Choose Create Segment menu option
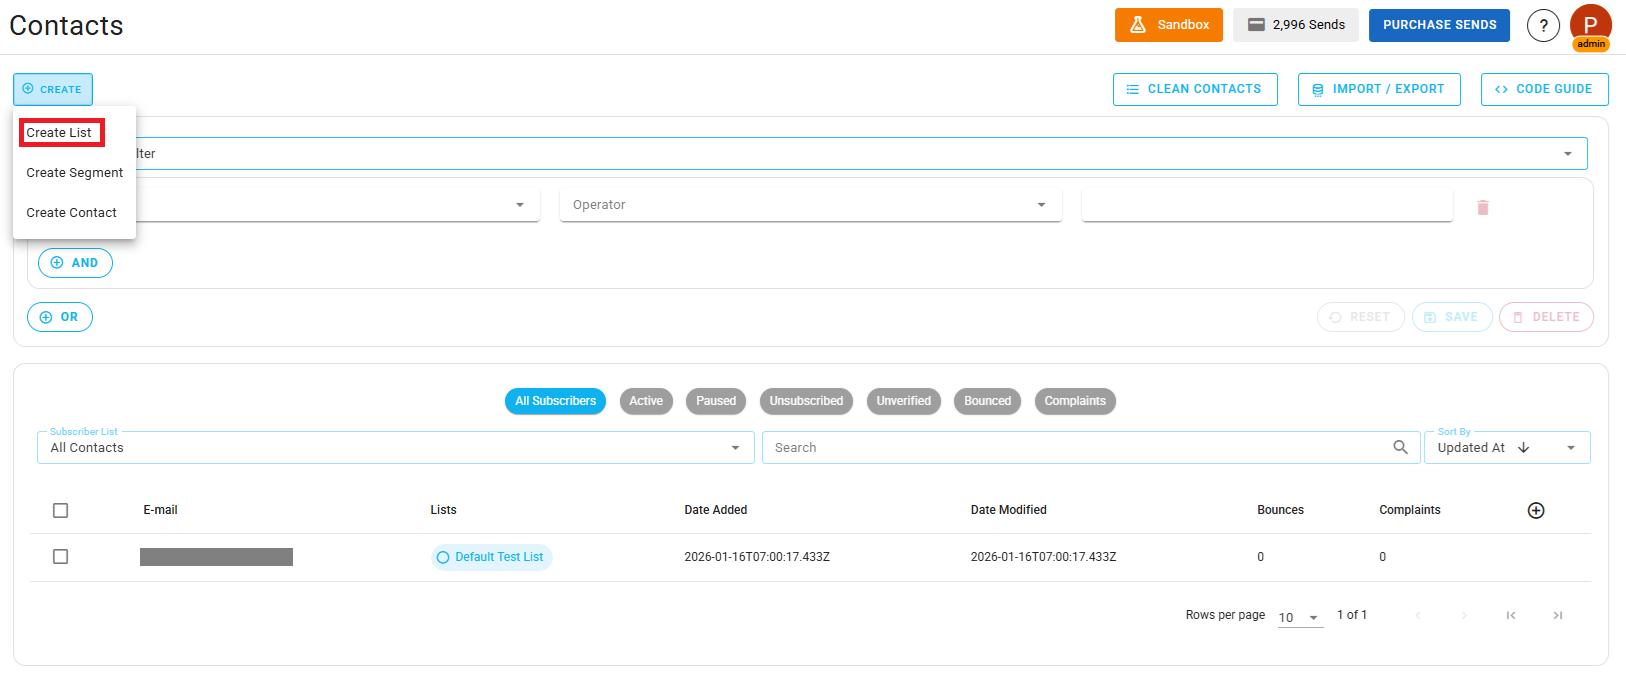 pyautogui.click(x=75, y=173)
